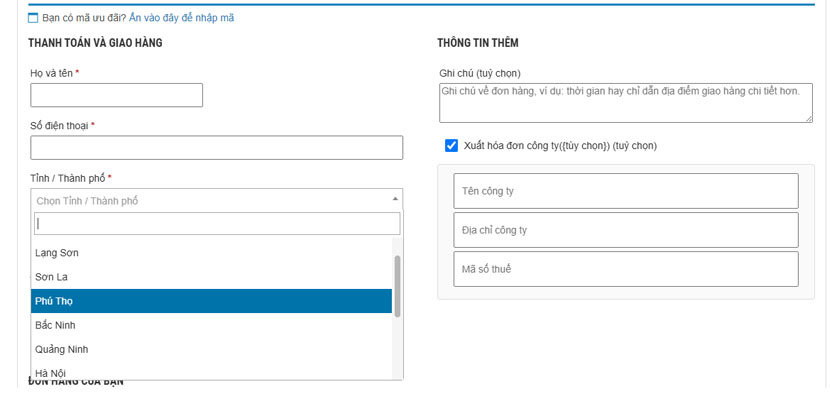The width and height of the screenshot is (830, 417).
Task: Focus the 'Số điện thoại' input field
Action: tap(216, 148)
